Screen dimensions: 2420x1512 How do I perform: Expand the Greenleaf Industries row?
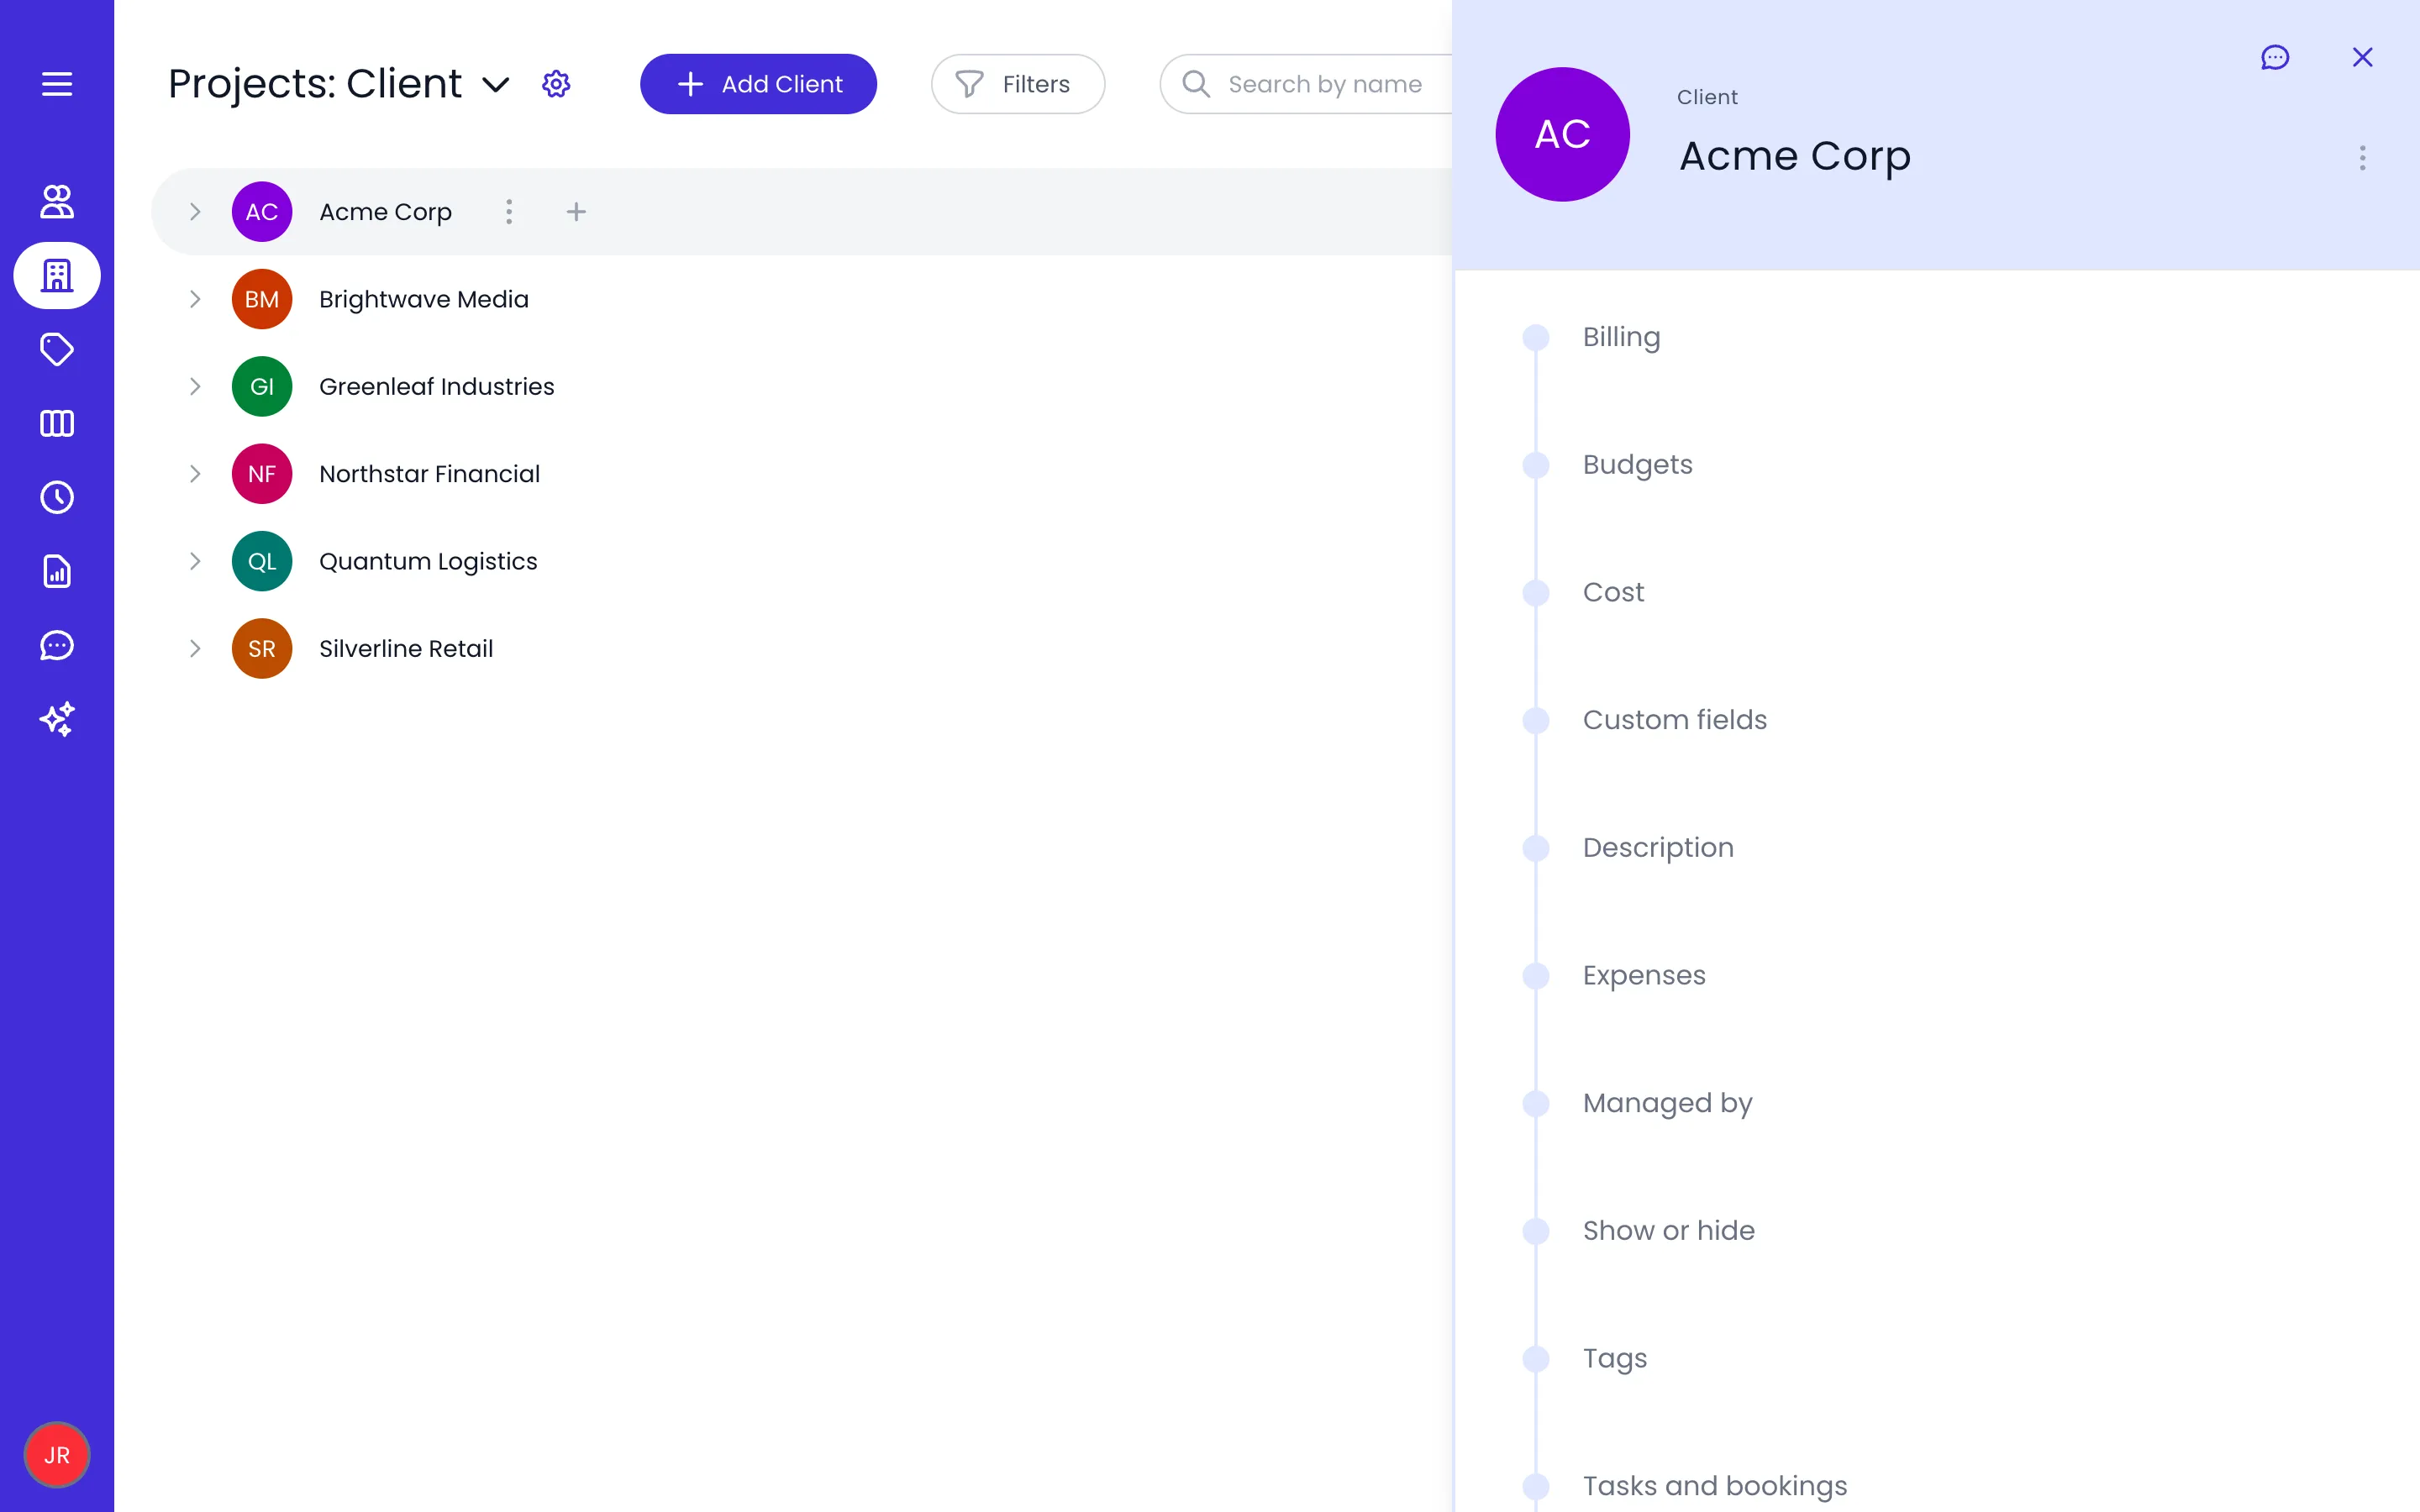[195, 386]
